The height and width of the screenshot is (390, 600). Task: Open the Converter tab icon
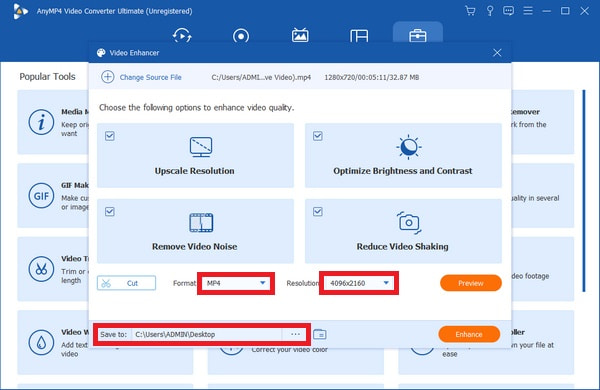click(182, 36)
